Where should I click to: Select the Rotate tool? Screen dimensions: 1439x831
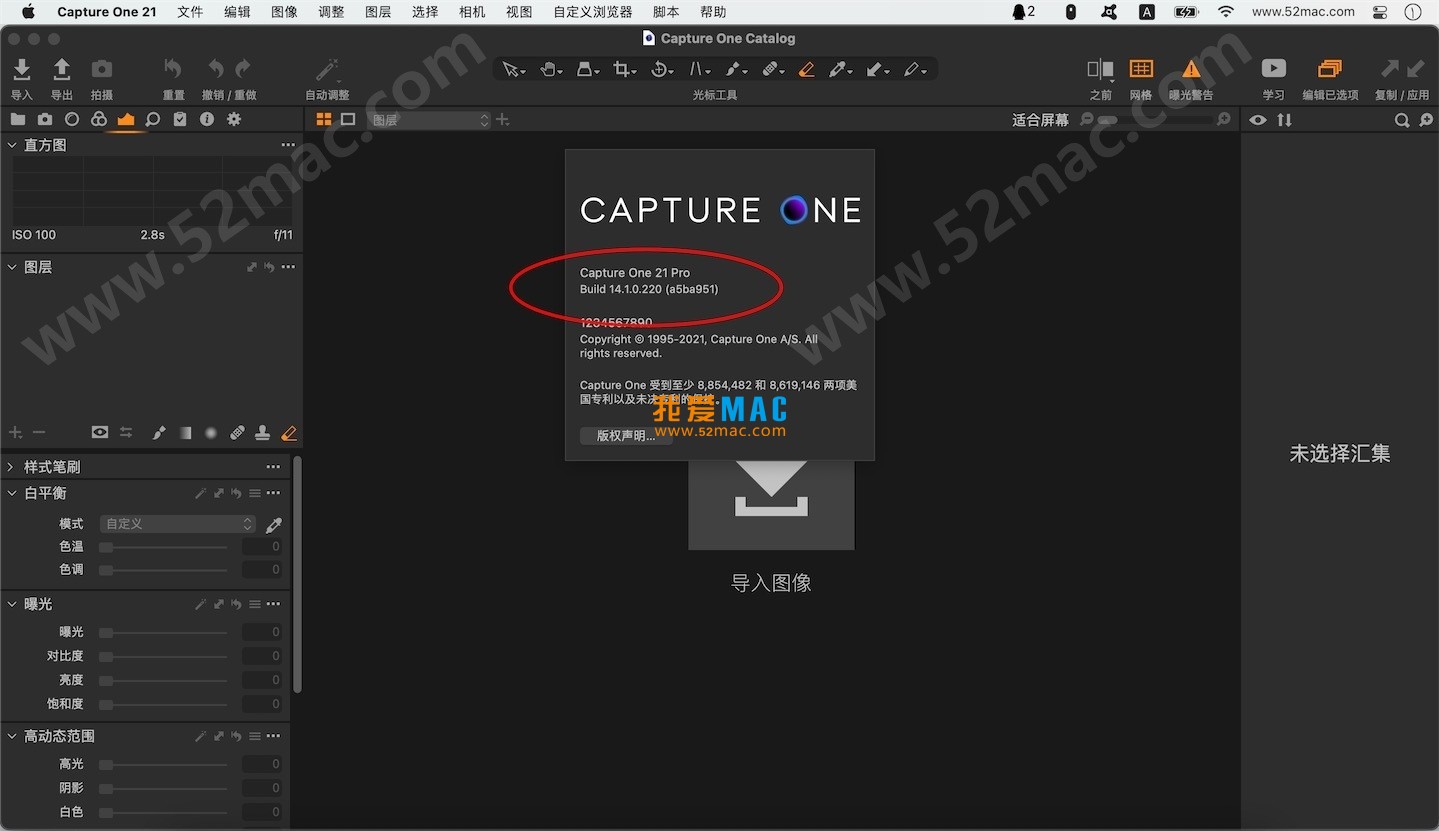pos(658,69)
